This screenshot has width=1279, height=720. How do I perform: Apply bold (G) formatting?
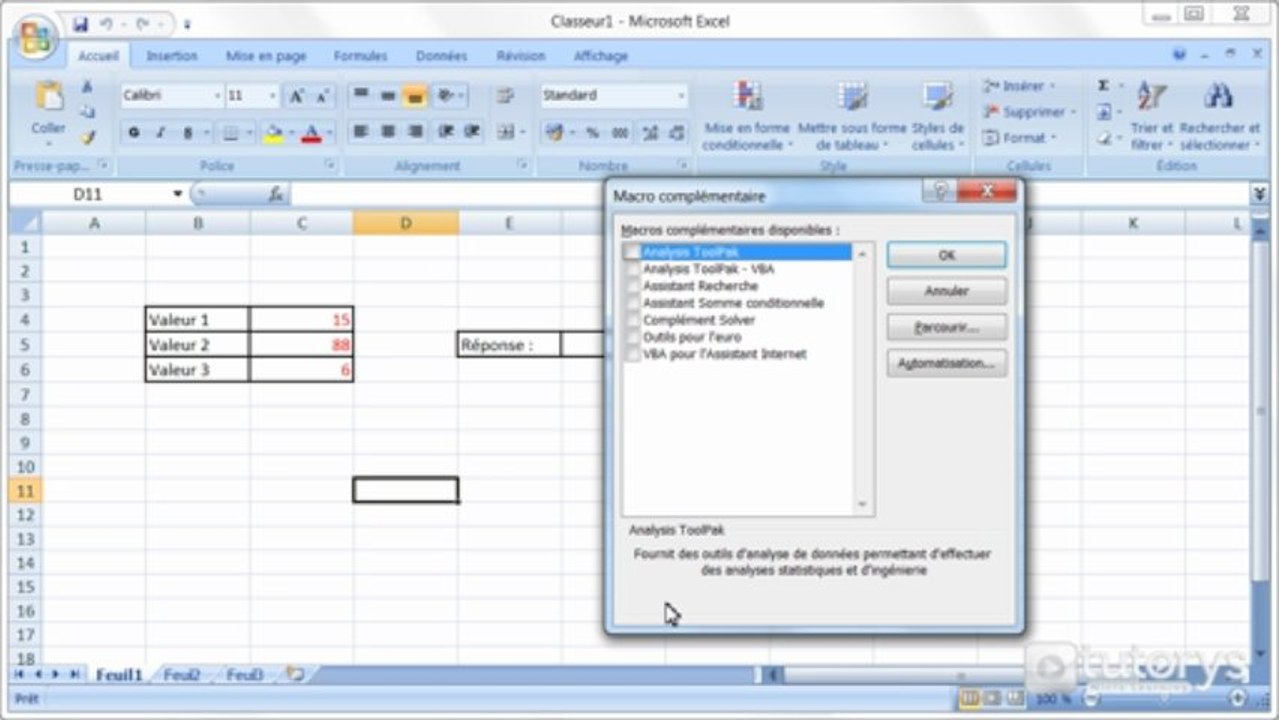pyautogui.click(x=133, y=132)
